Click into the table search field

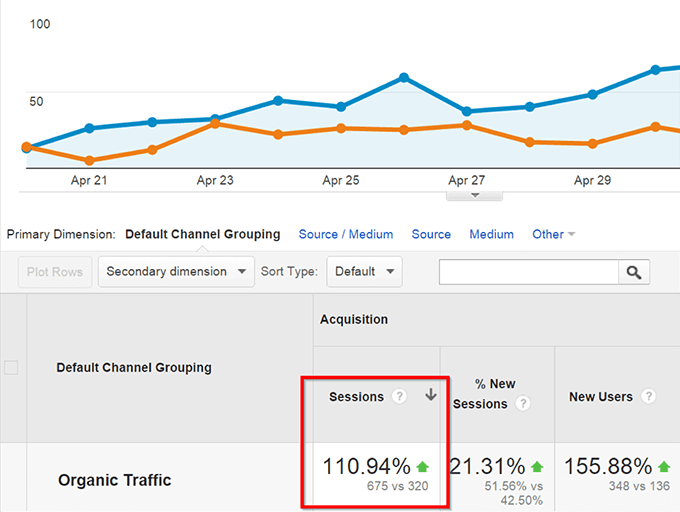point(528,271)
